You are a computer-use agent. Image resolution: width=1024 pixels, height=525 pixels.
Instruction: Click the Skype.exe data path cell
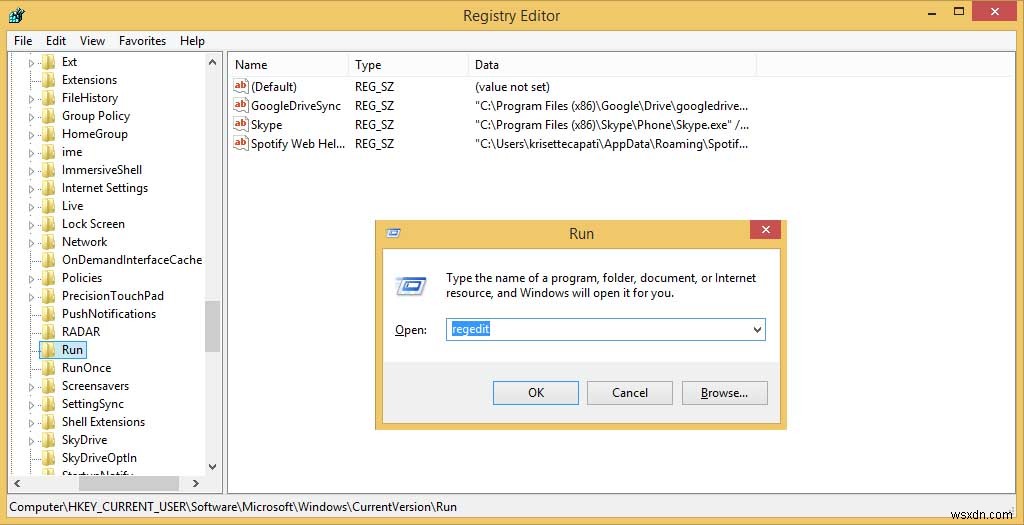point(612,124)
